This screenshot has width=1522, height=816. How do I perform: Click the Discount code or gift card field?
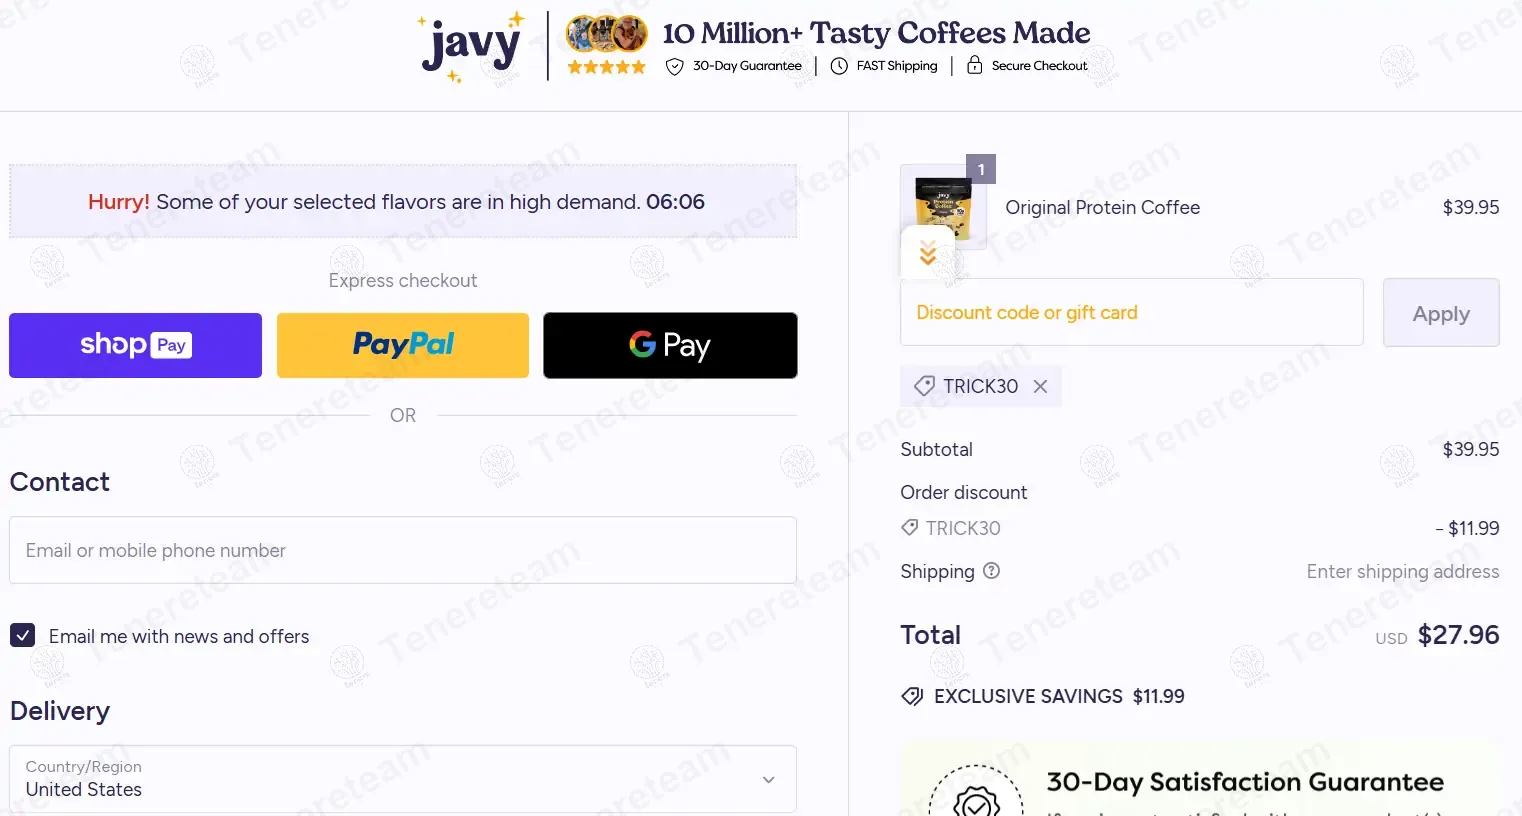point(1132,312)
